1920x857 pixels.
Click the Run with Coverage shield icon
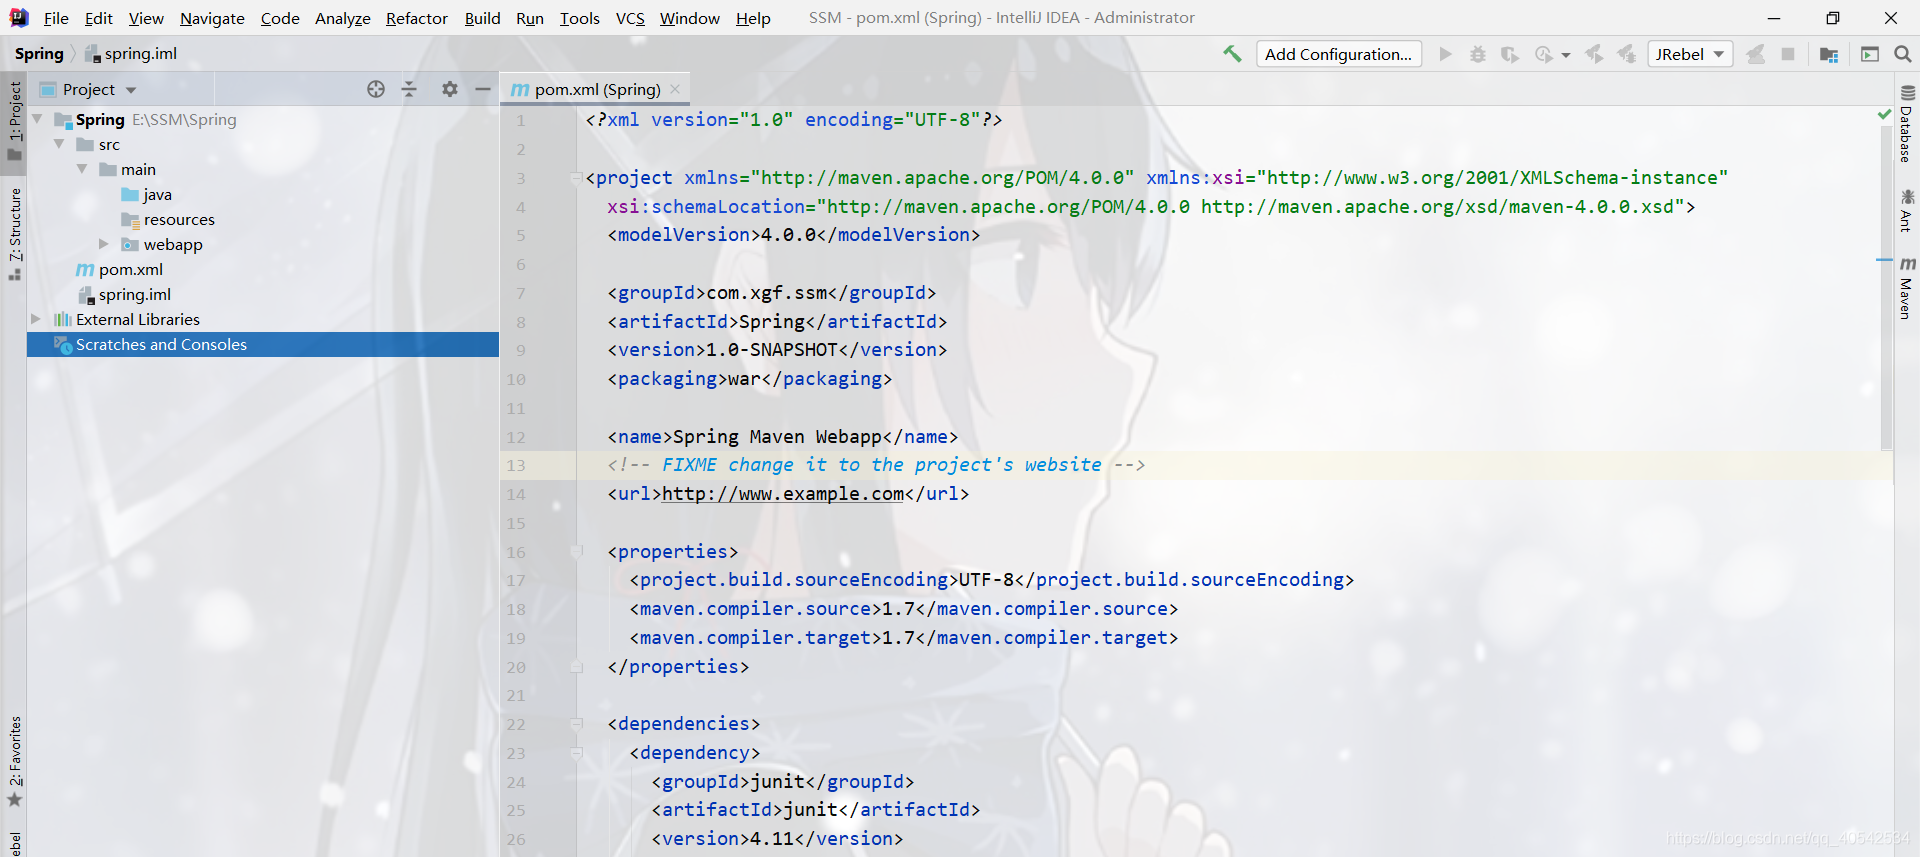1510,54
